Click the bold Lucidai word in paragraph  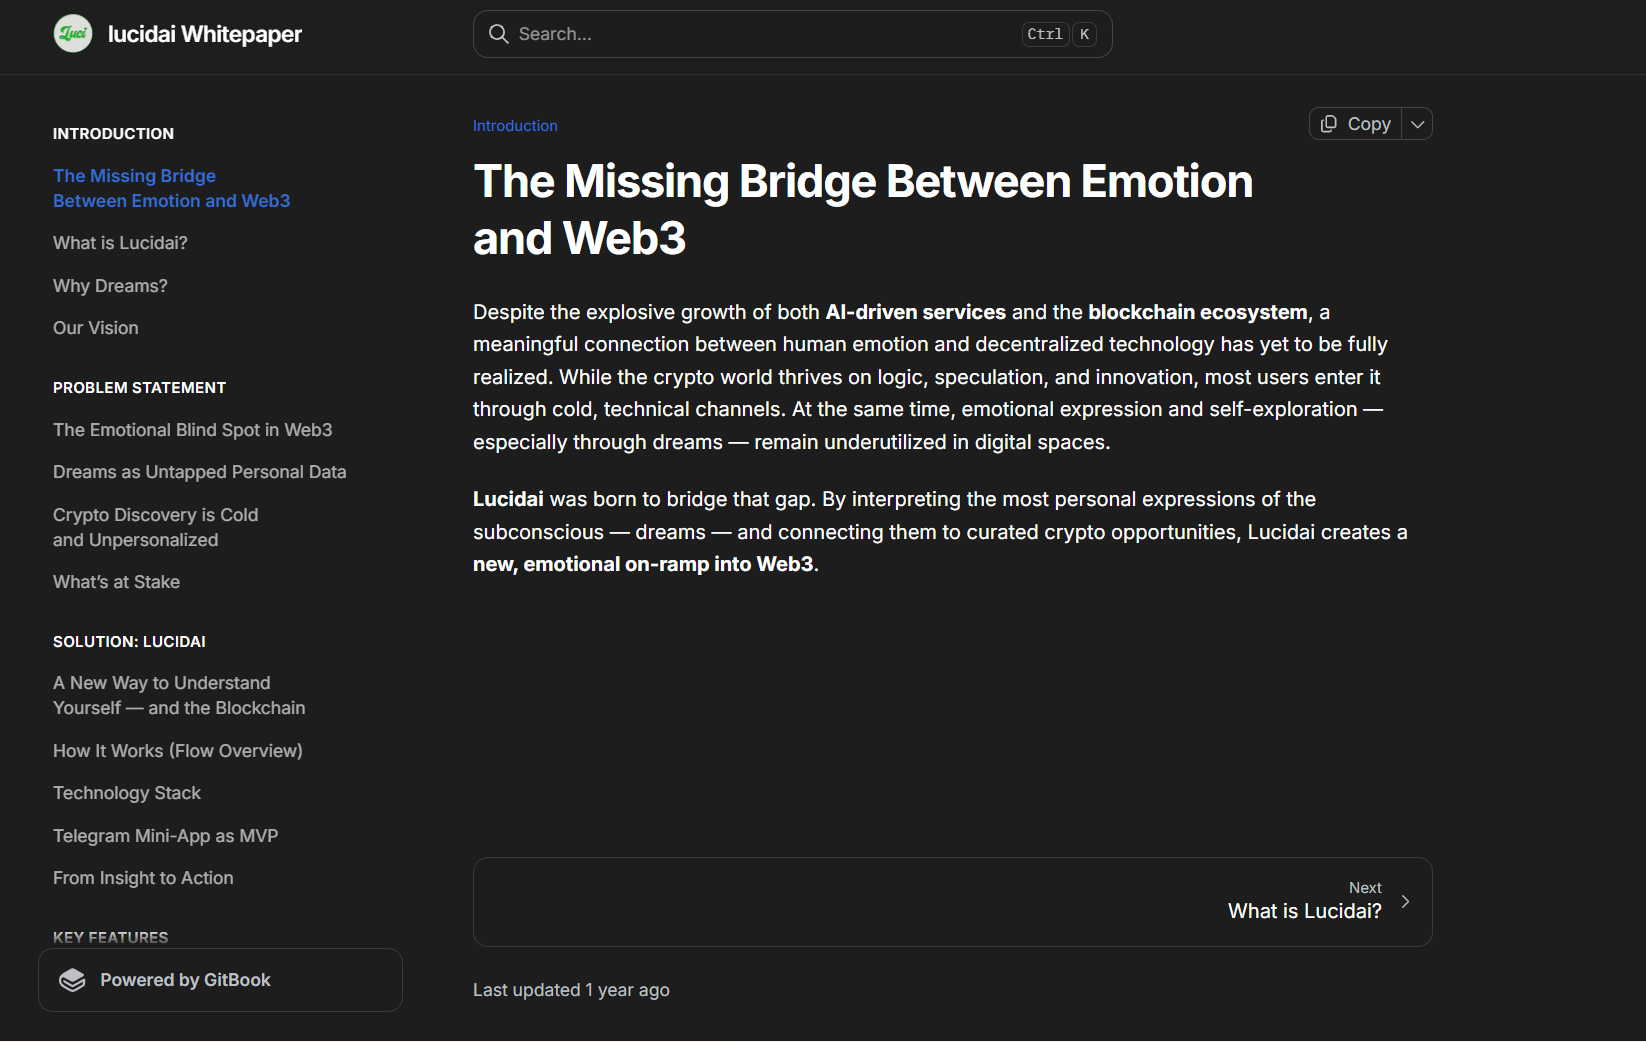pyautogui.click(x=508, y=499)
